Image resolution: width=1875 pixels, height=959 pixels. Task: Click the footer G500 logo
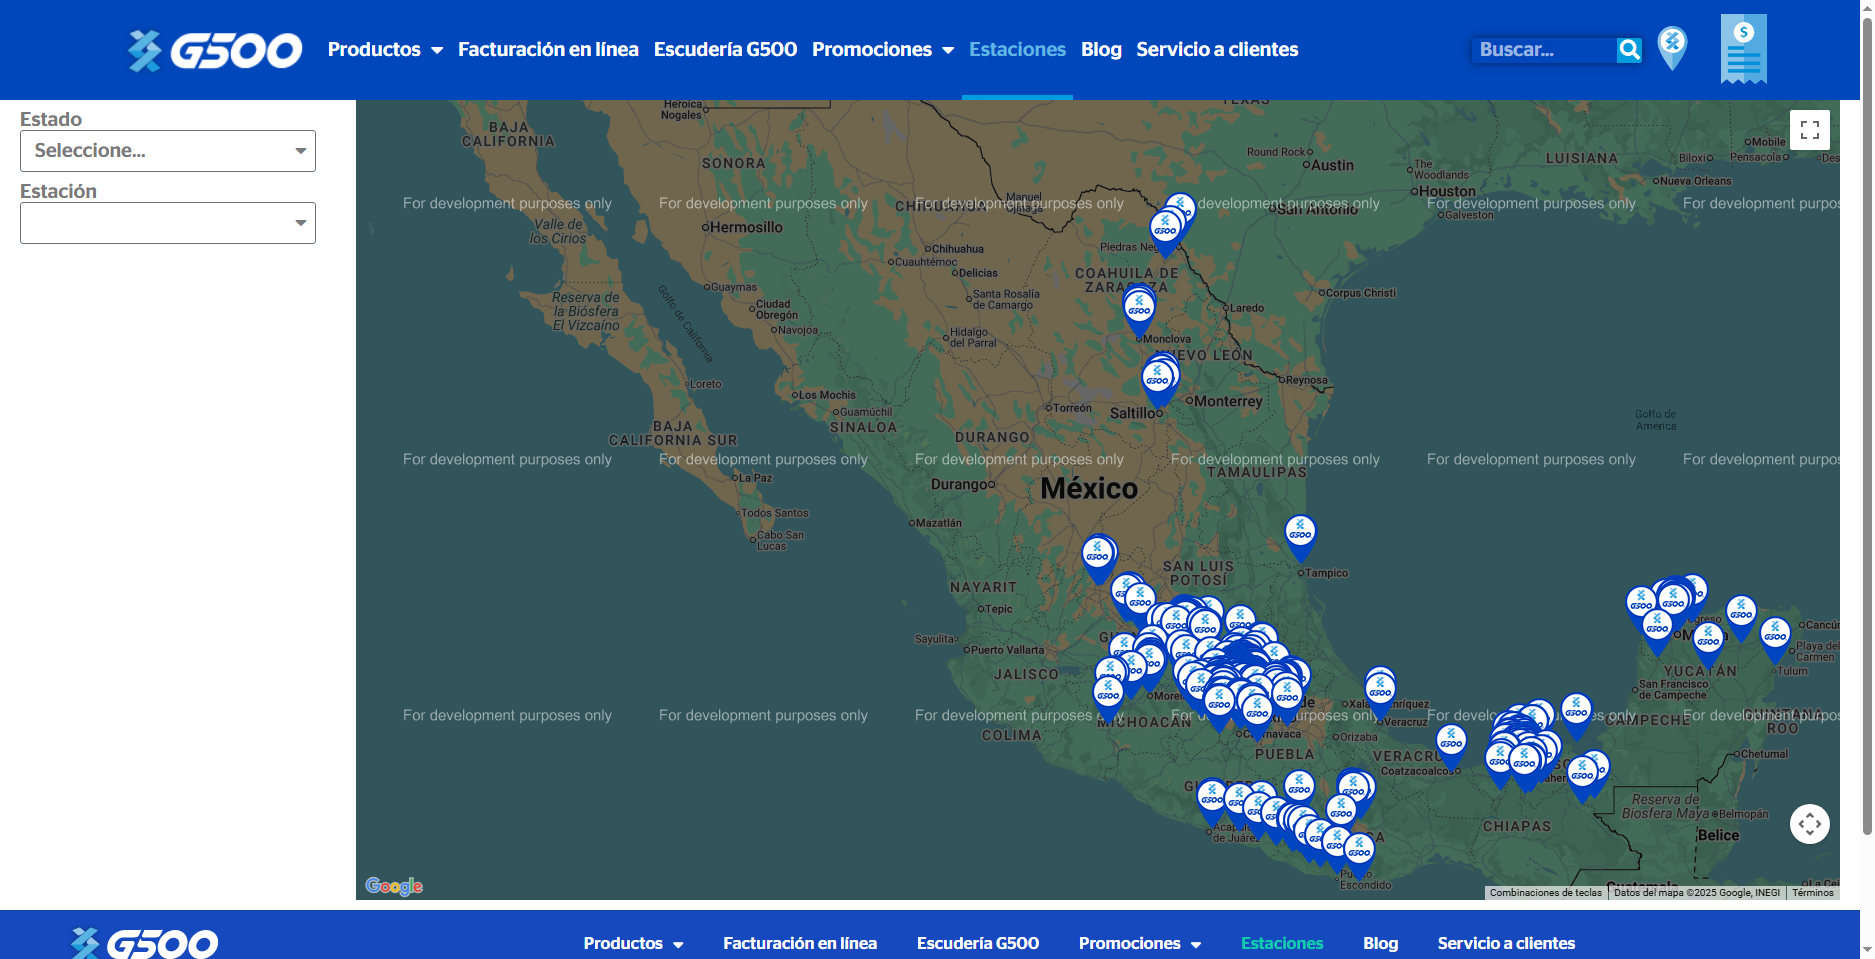pos(145,943)
